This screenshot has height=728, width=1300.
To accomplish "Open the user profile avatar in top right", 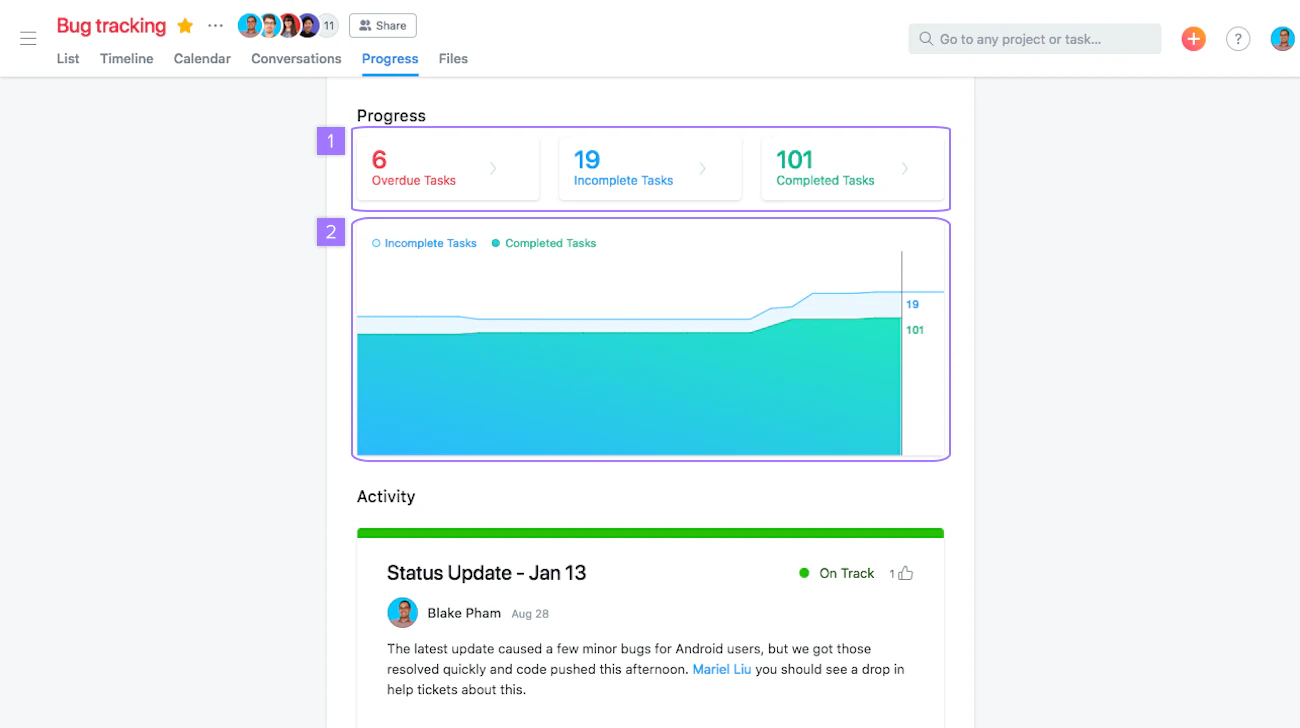I will click(x=1282, y=39).
